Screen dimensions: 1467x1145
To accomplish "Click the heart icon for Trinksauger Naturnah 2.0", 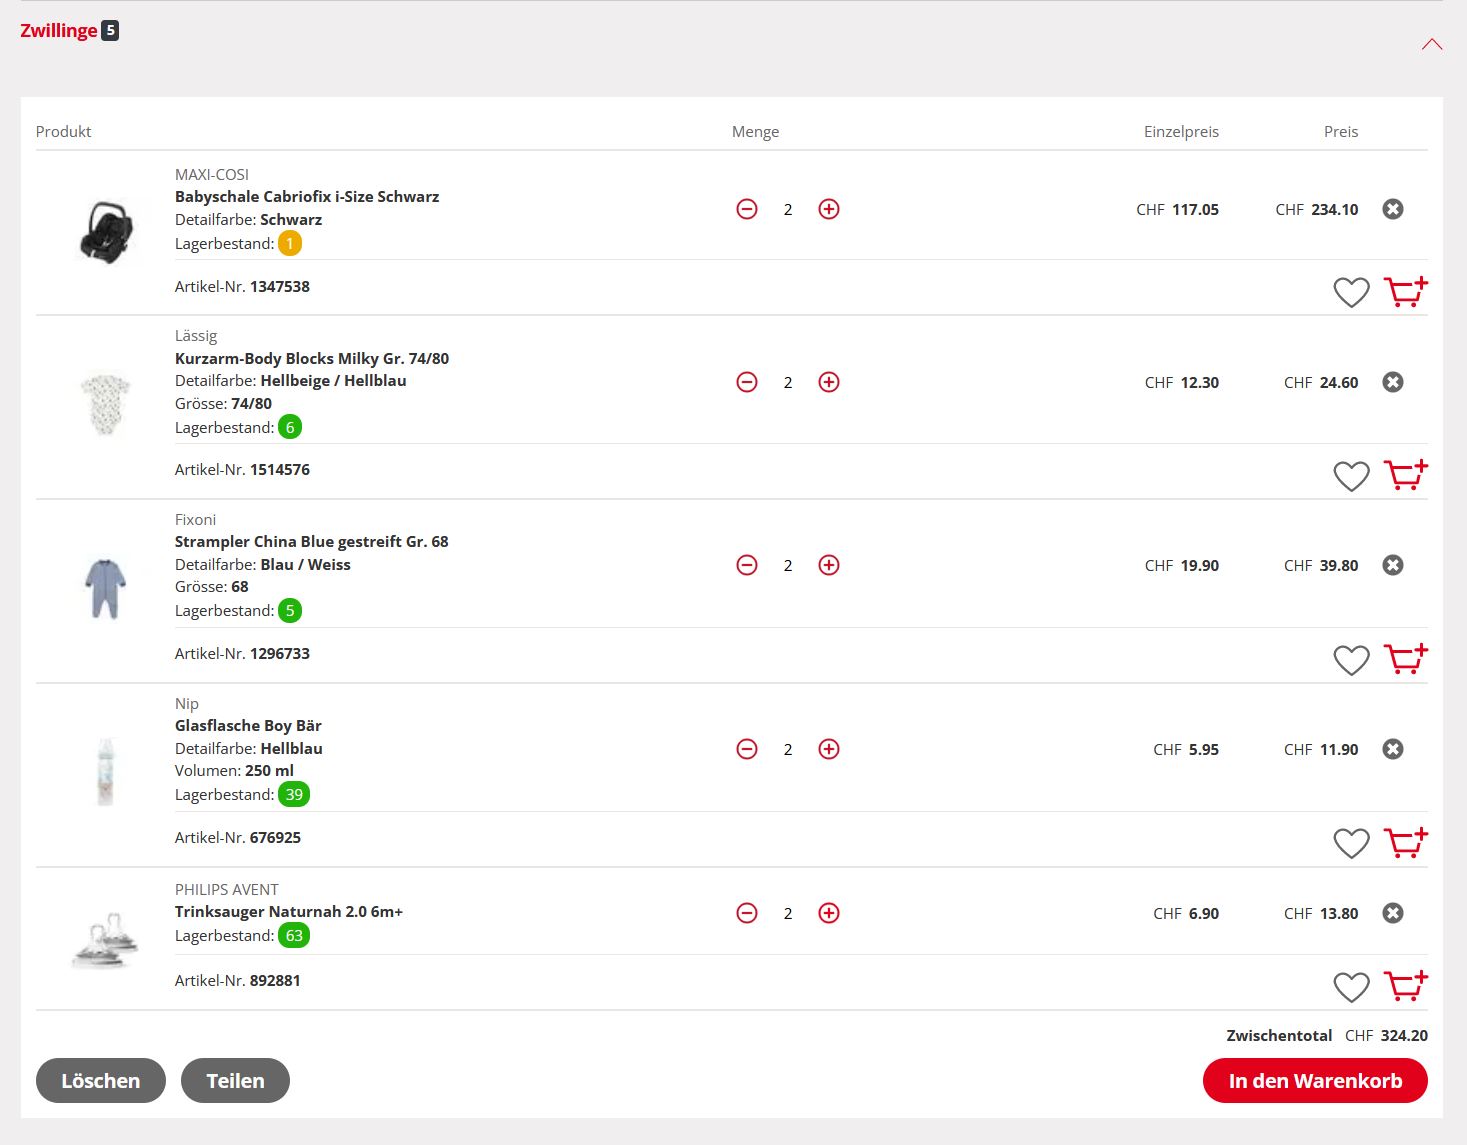I will pos(1351,987).
